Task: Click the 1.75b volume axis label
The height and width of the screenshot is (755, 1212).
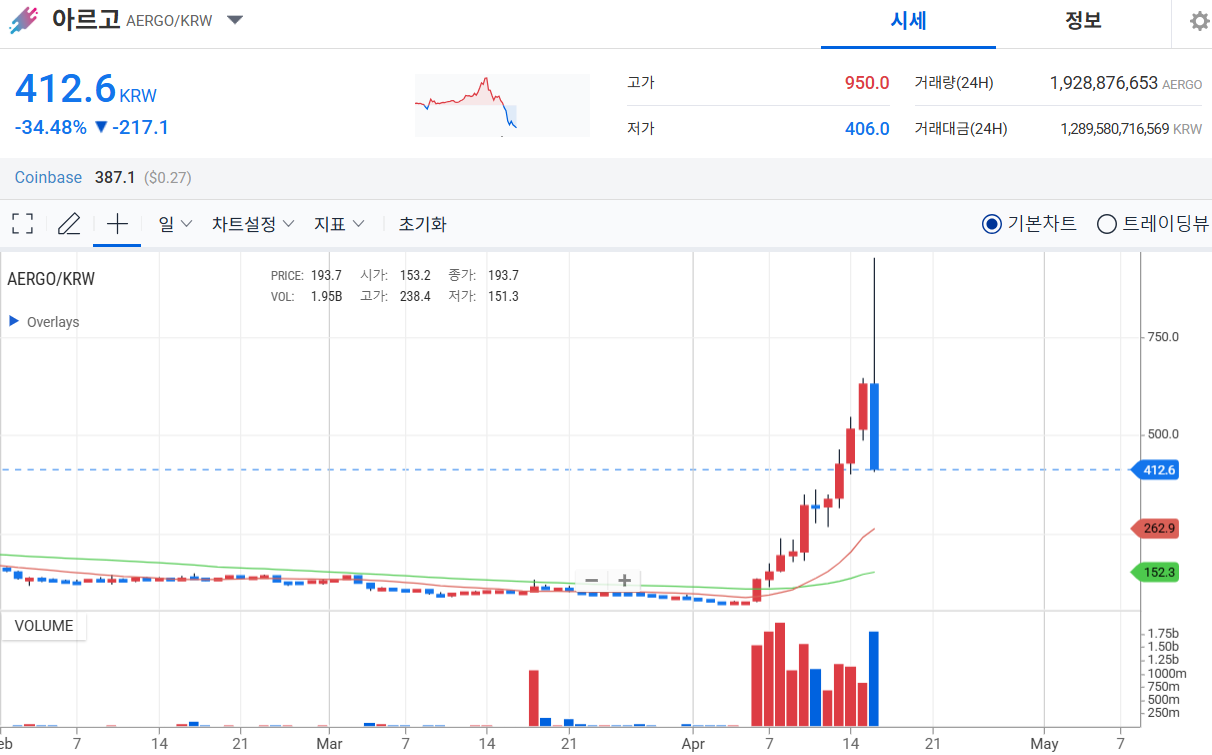Action: 1163,634
